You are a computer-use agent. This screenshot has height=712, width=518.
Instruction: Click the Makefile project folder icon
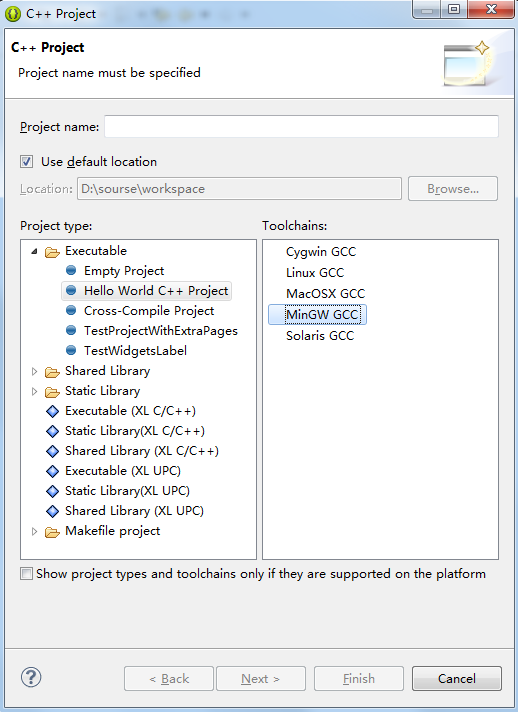[53, 532]
